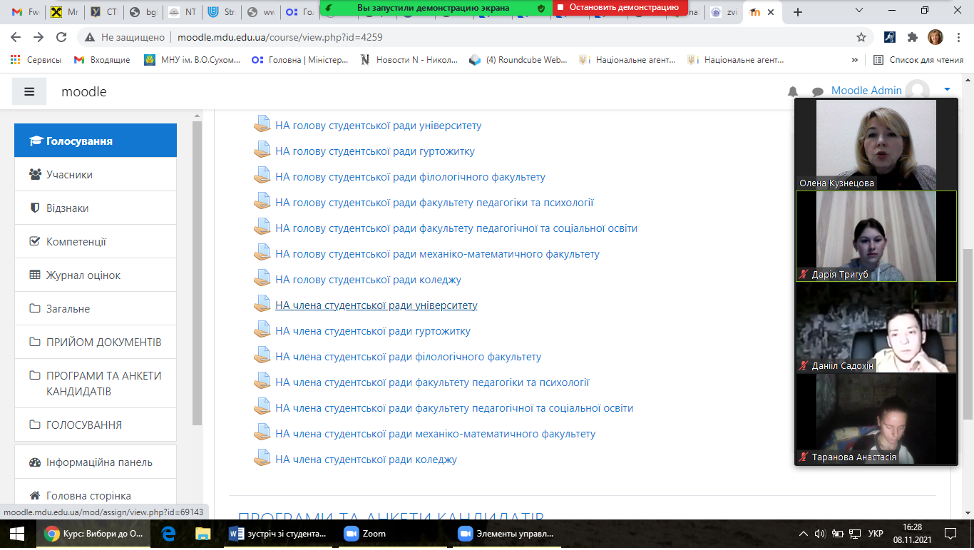Toggle the Moodle hamburger side menu

coord(29,92)
